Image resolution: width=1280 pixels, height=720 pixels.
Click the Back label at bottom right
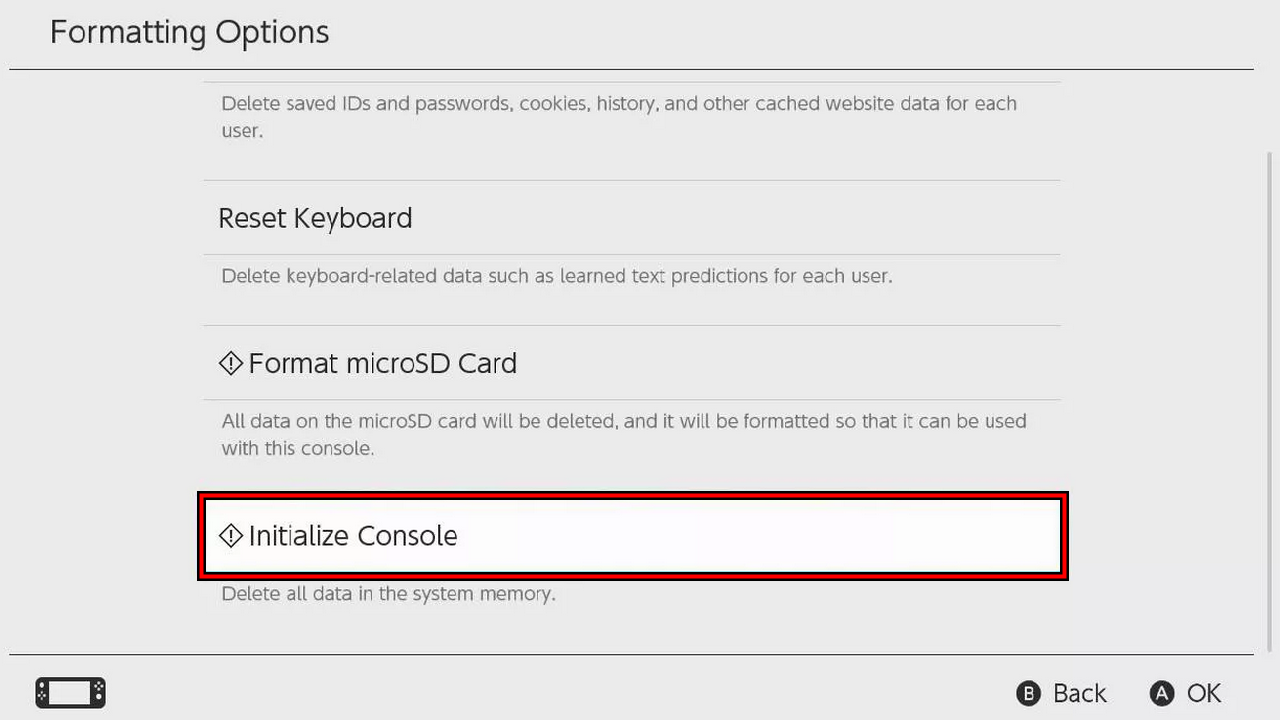[x=1078, y=693]
